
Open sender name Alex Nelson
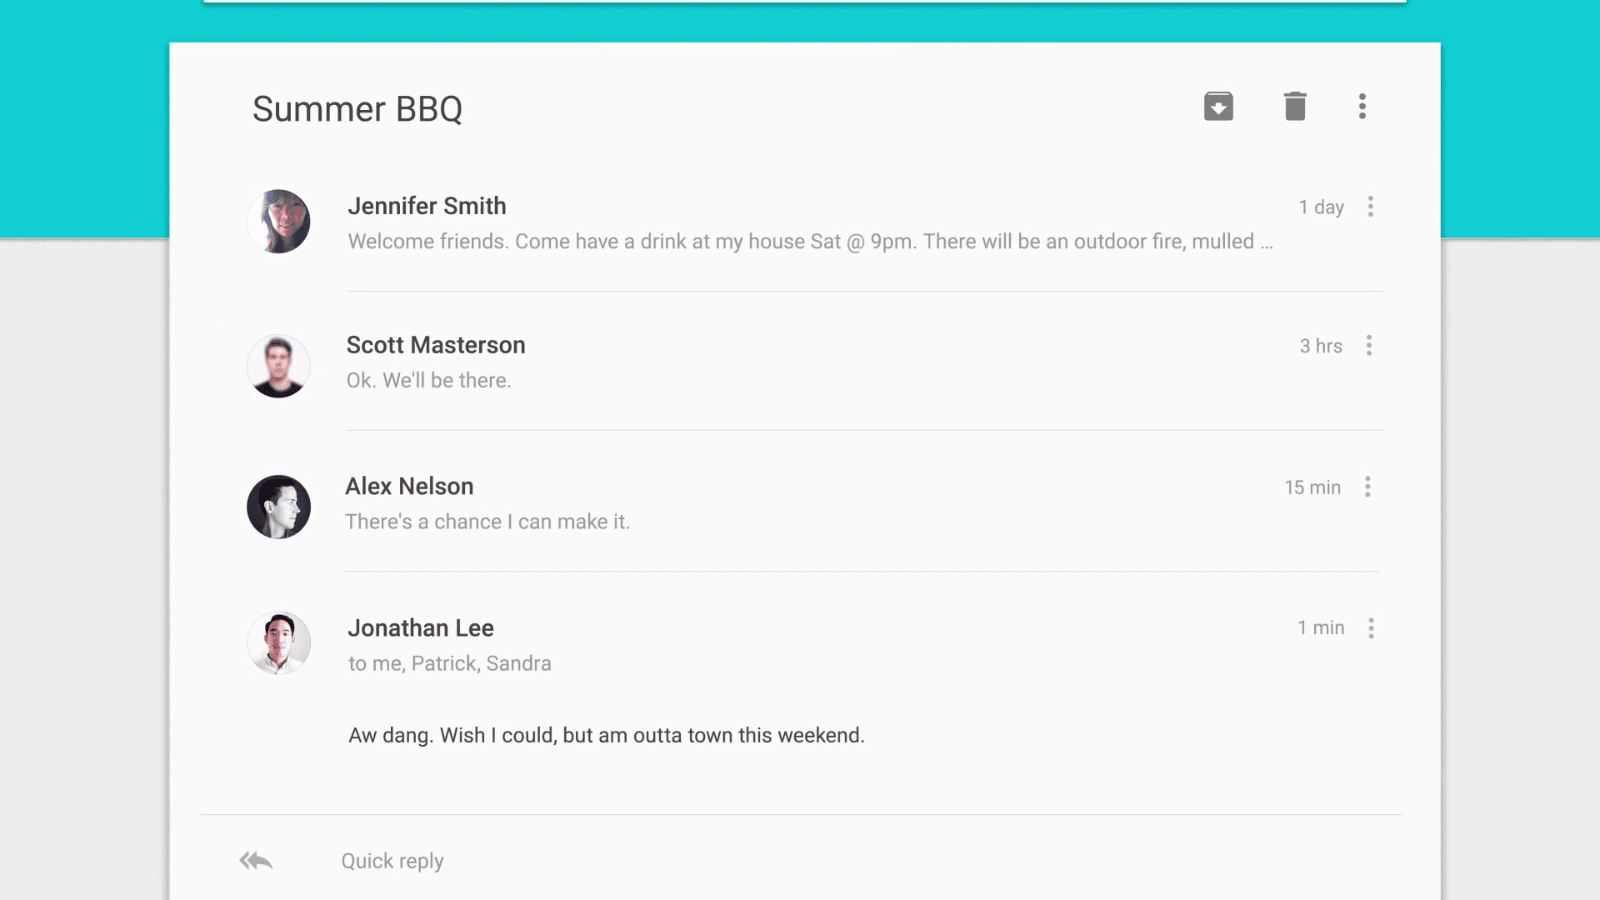click(410, 486)
